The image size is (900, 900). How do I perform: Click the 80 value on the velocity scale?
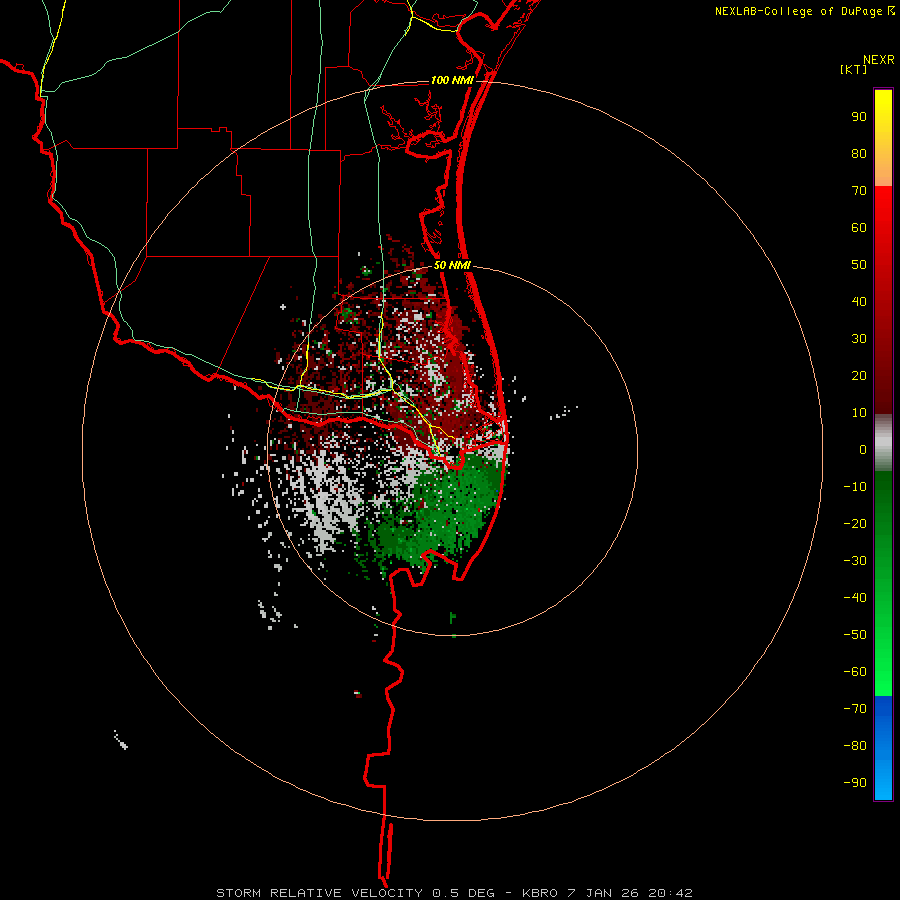pos(859,154)
